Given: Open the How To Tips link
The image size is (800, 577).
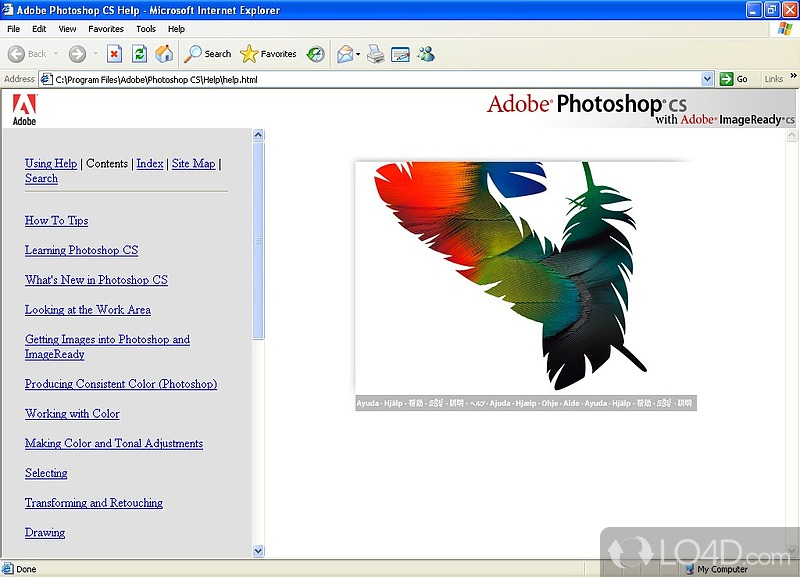Looking at the screenshot, I should 56,221.
